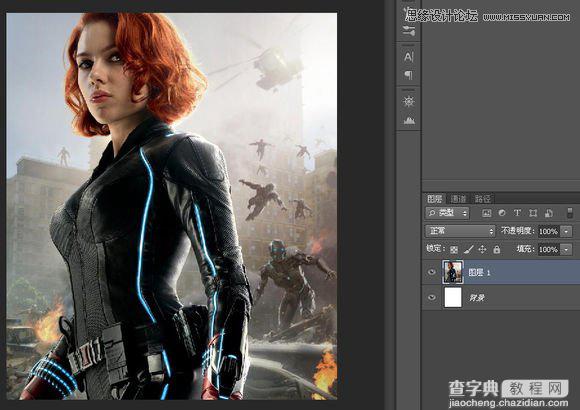Lock image pixels brush icon
Image resolution: width=580 pixels, height=410 pixels.
[468, 249]
